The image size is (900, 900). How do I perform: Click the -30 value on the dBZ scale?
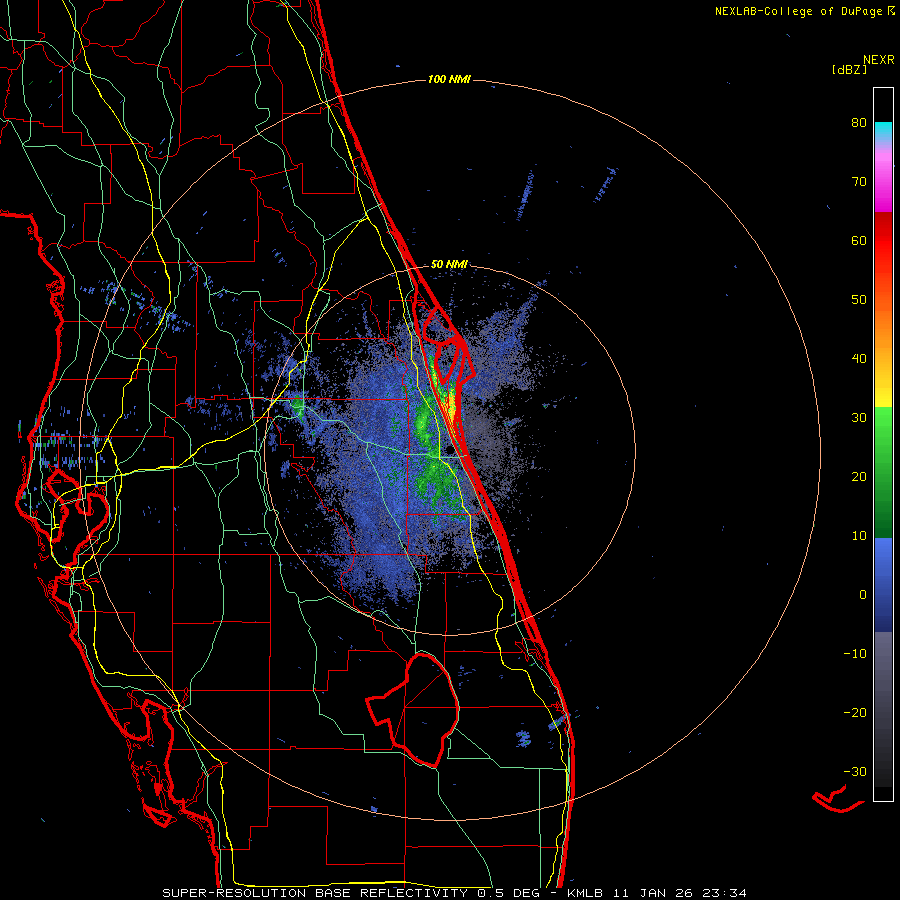coord(855,772)
